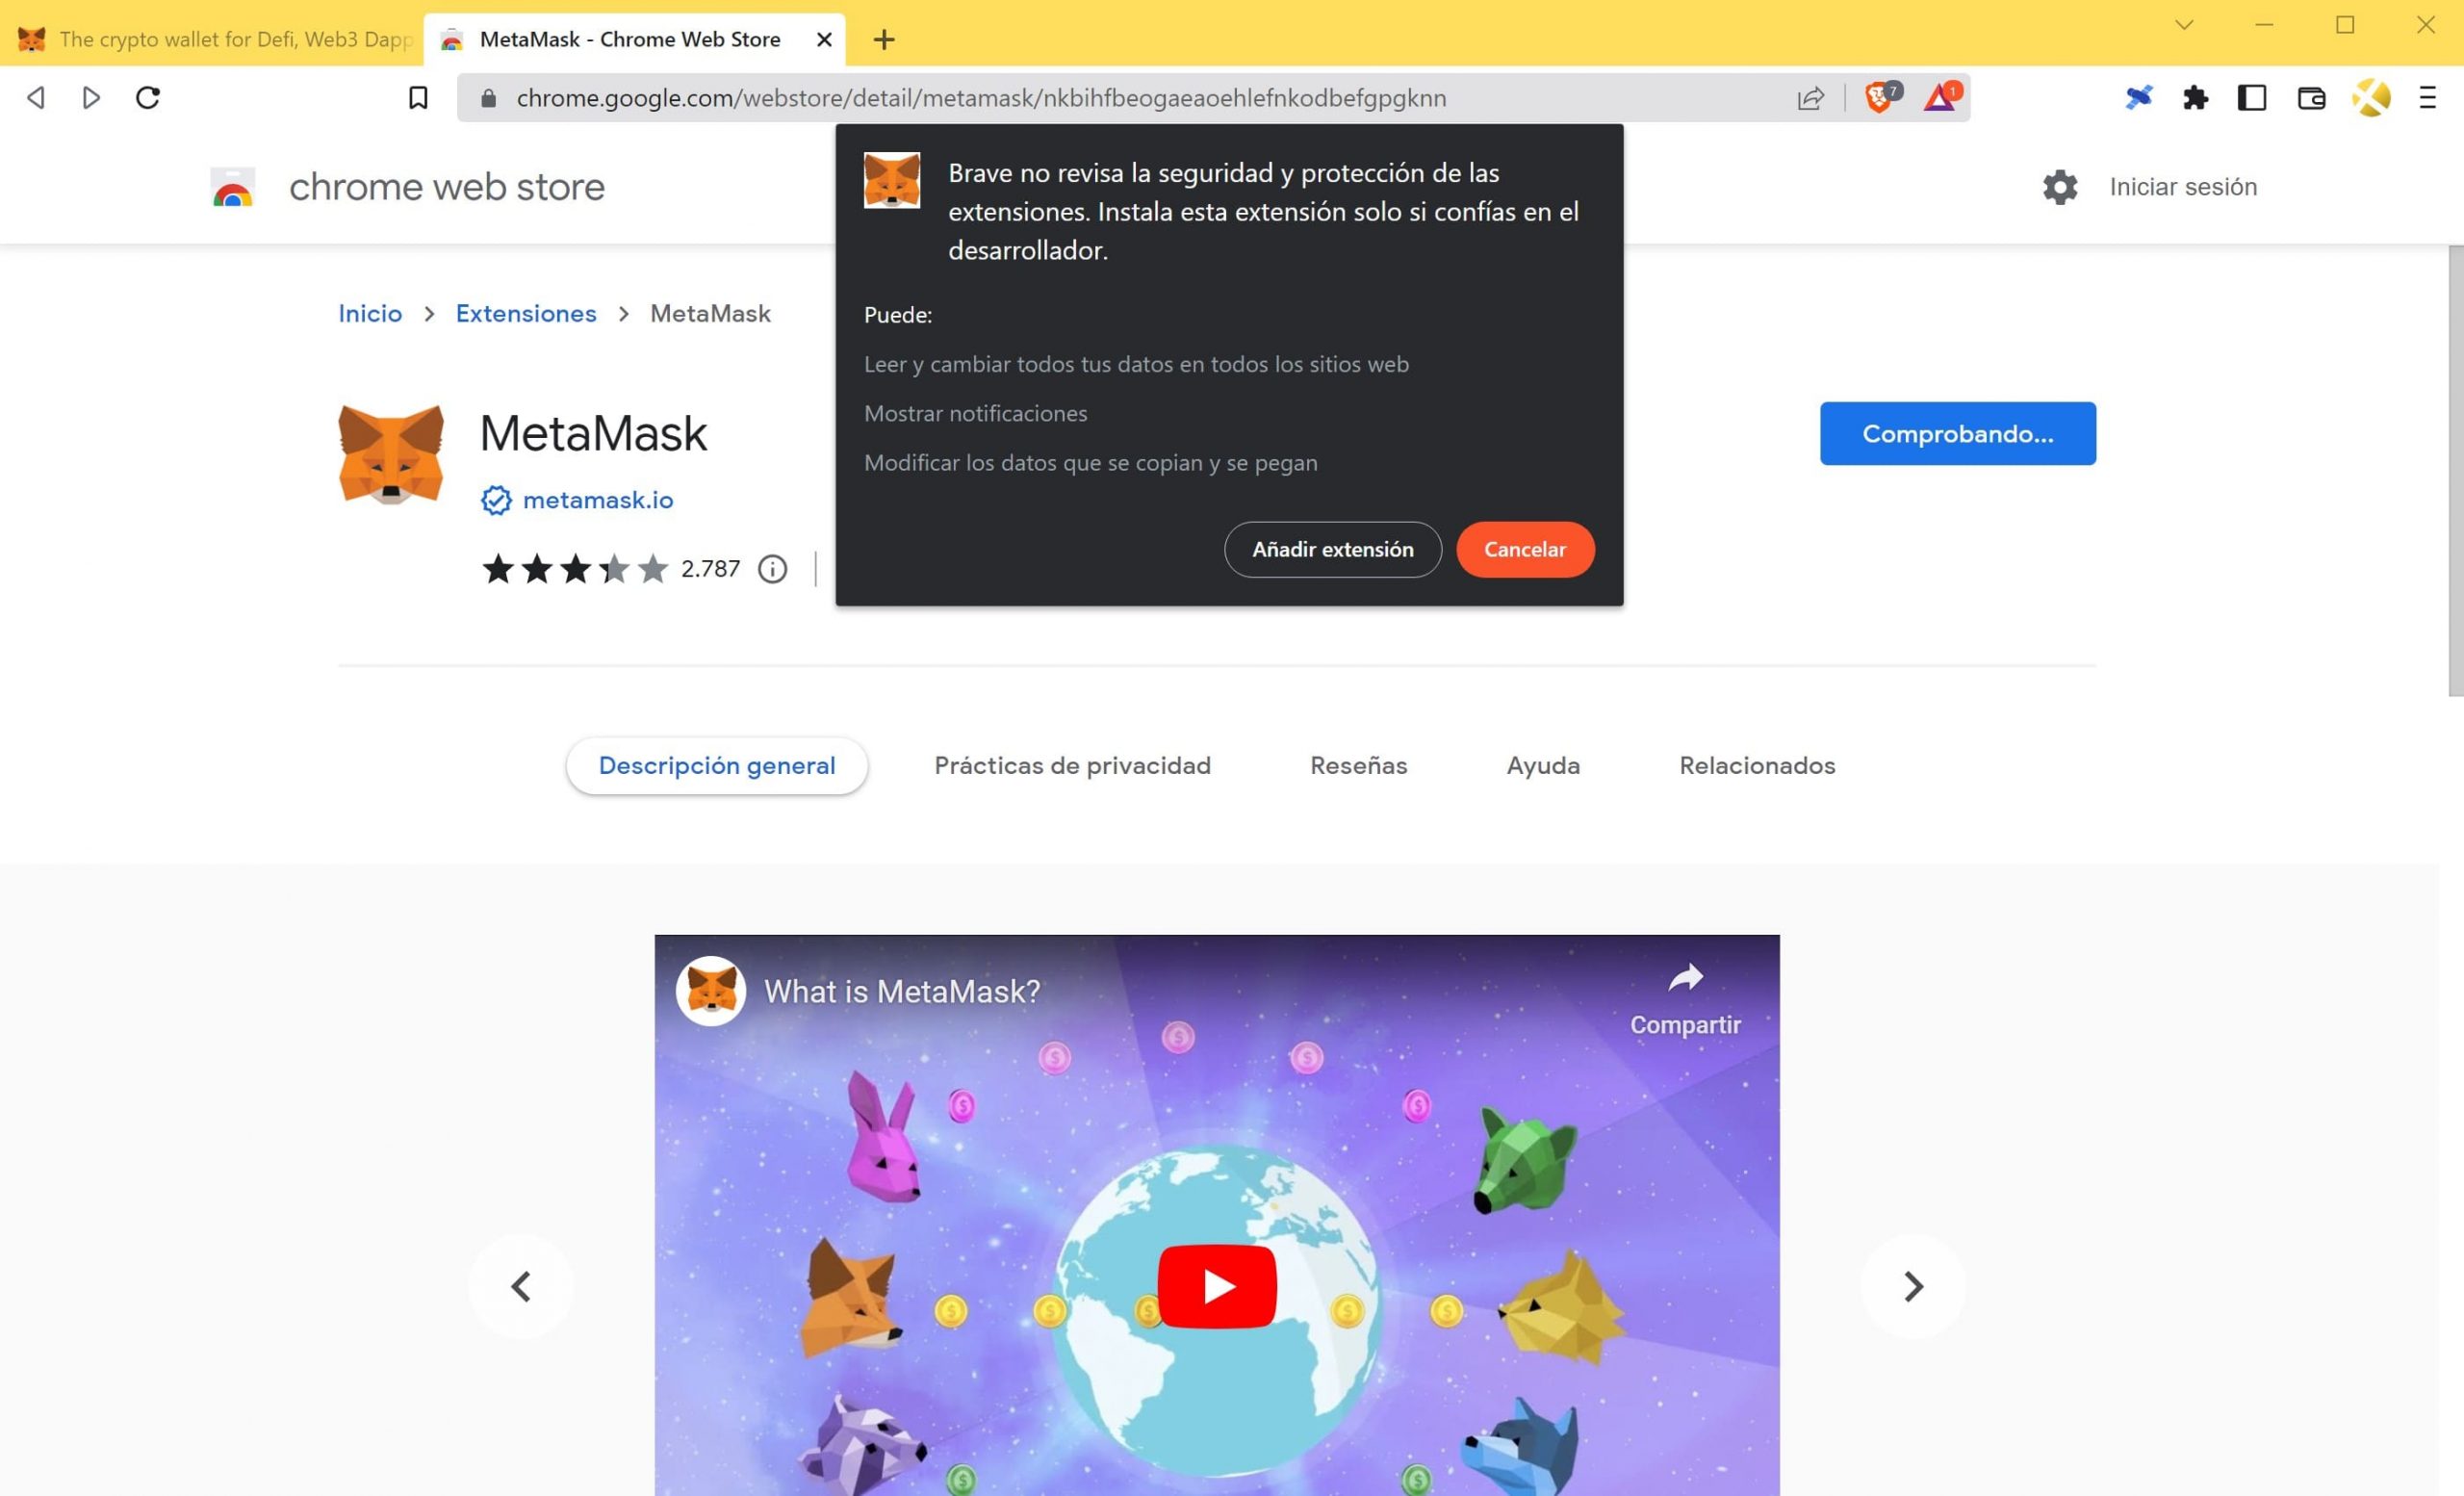2464x1496 pixels.
Task: Open the Brave Wallet icon
Action: pos(2311,97)
